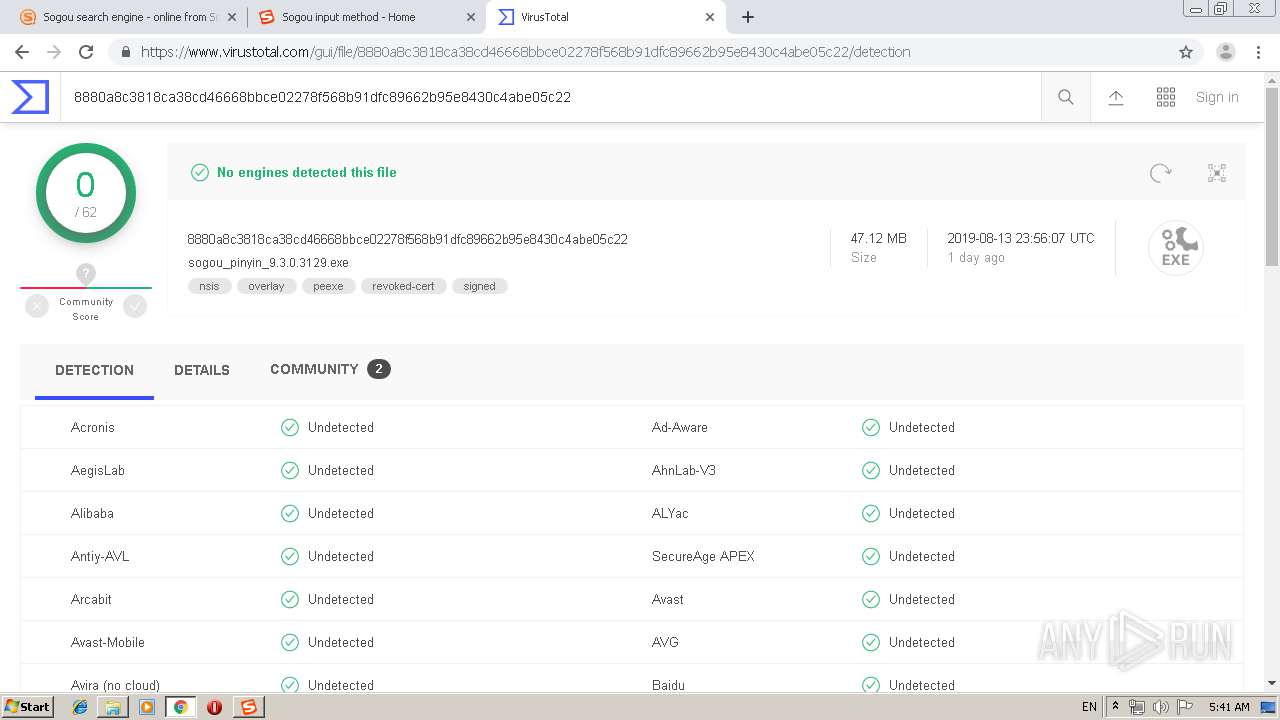
Task: Close the VirusTotal browser tab
Action: pyautogui.click(x=710, y=17)
